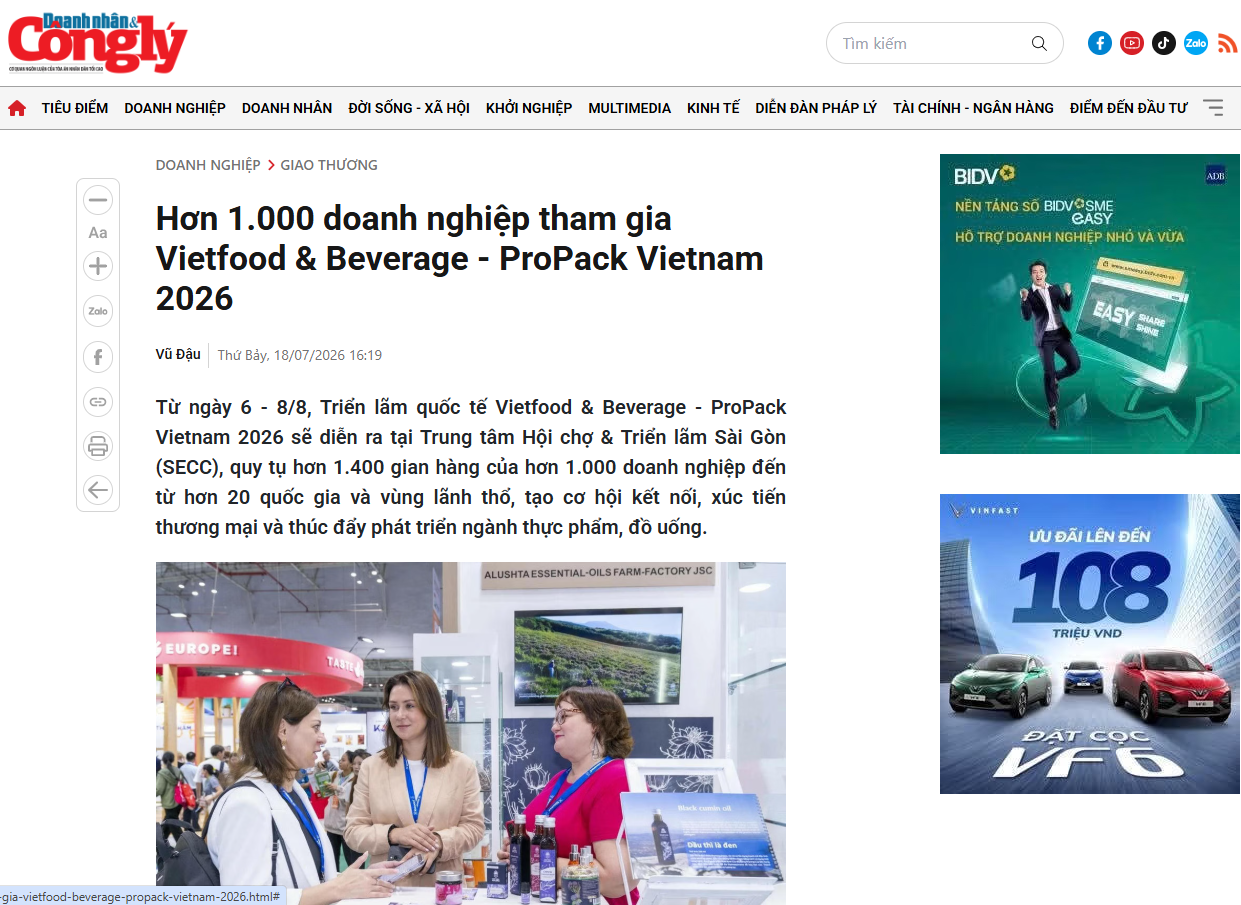This screenshot has width=1241, height=905.
Task: Open the RSS feed icon
Action: click(x=1227, y=43)
